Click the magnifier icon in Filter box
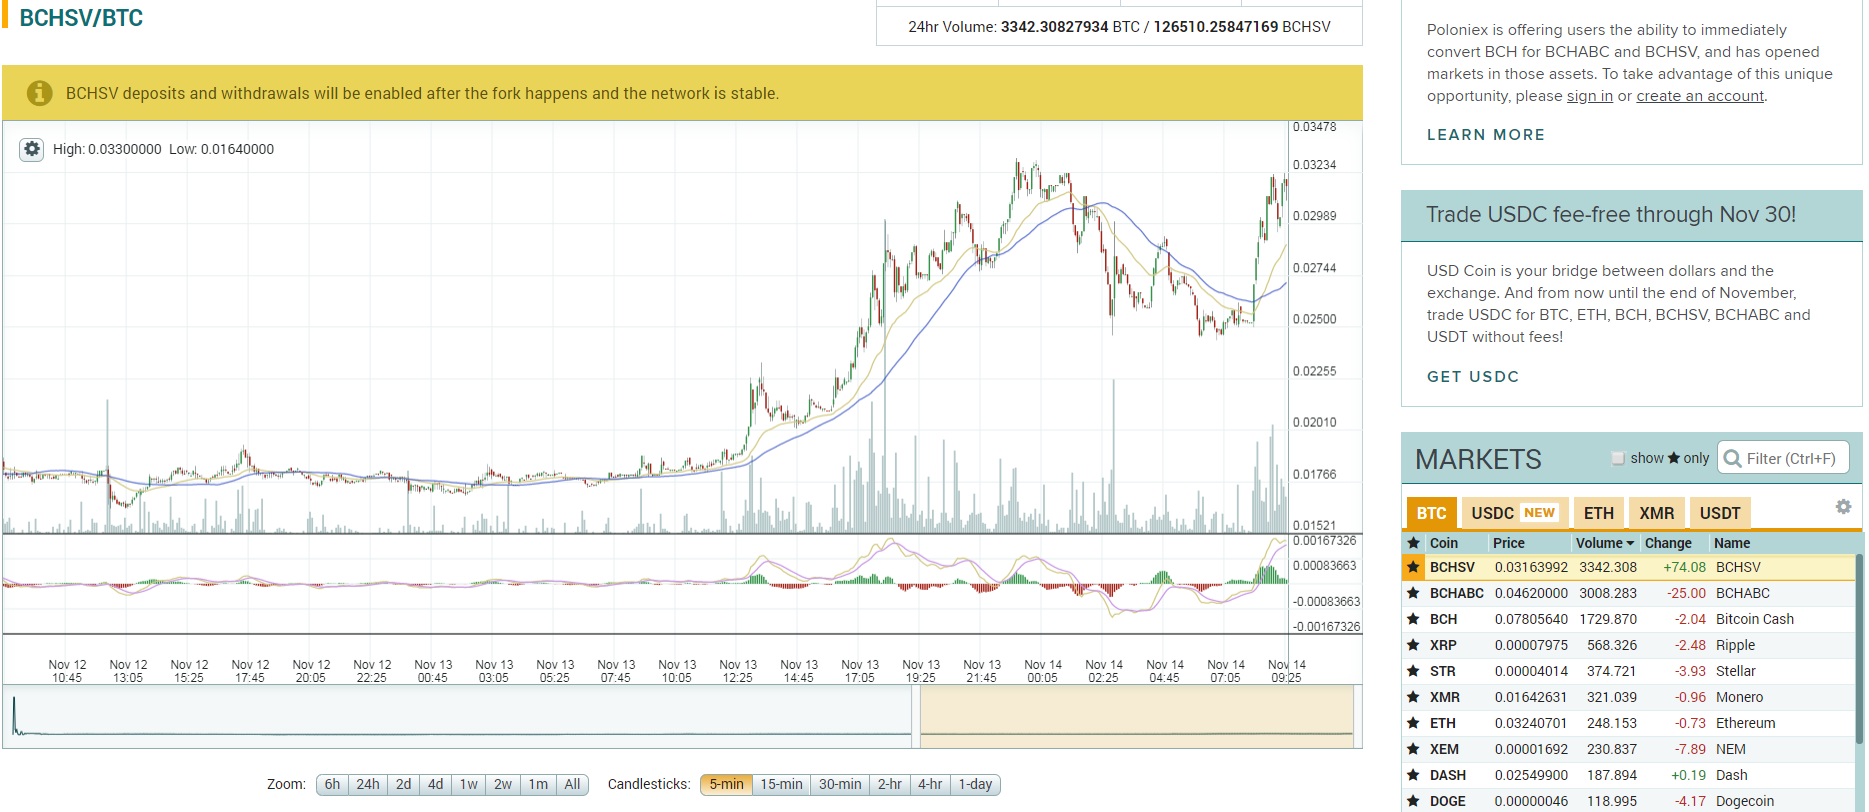The width and height of the screenshot is (1869, 812). 1732,458
